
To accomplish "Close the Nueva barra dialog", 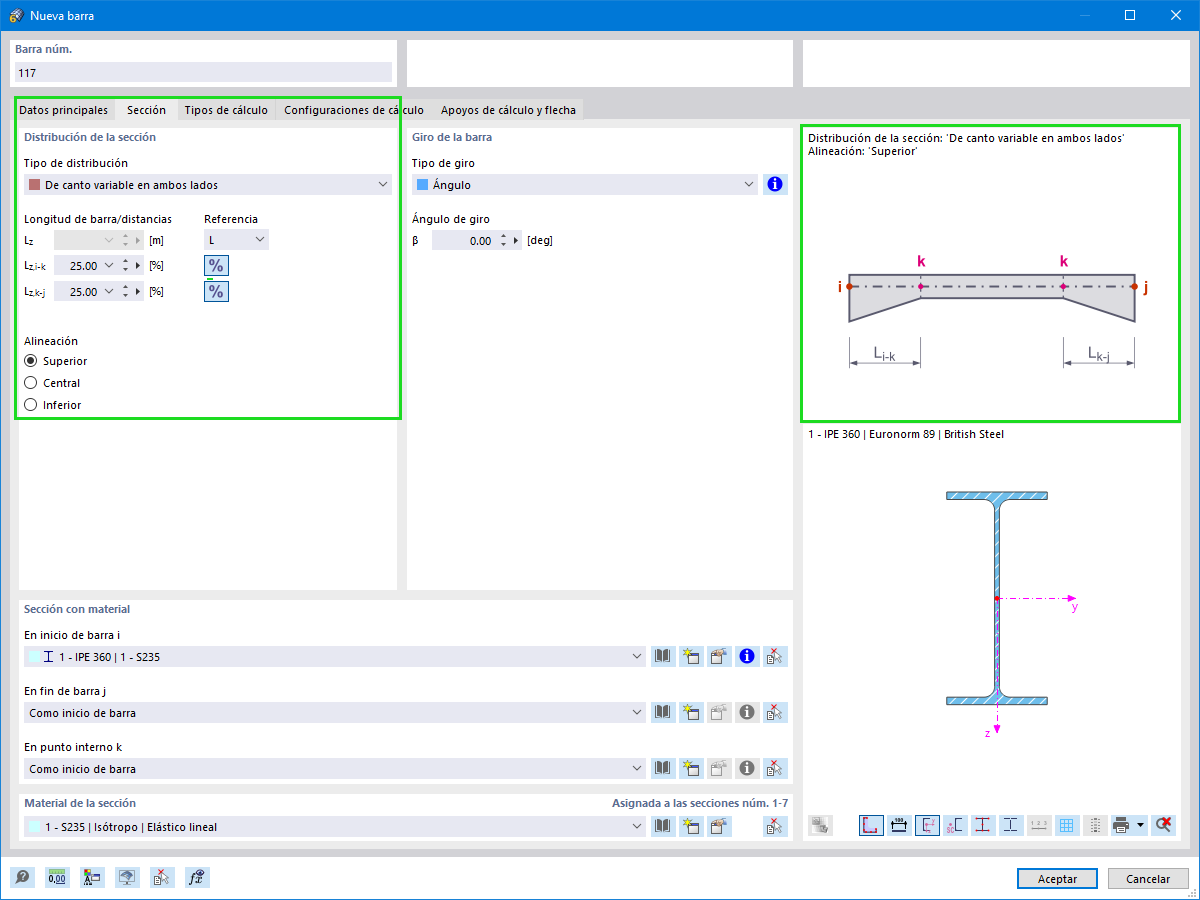I will click(x=1176, y=15).
